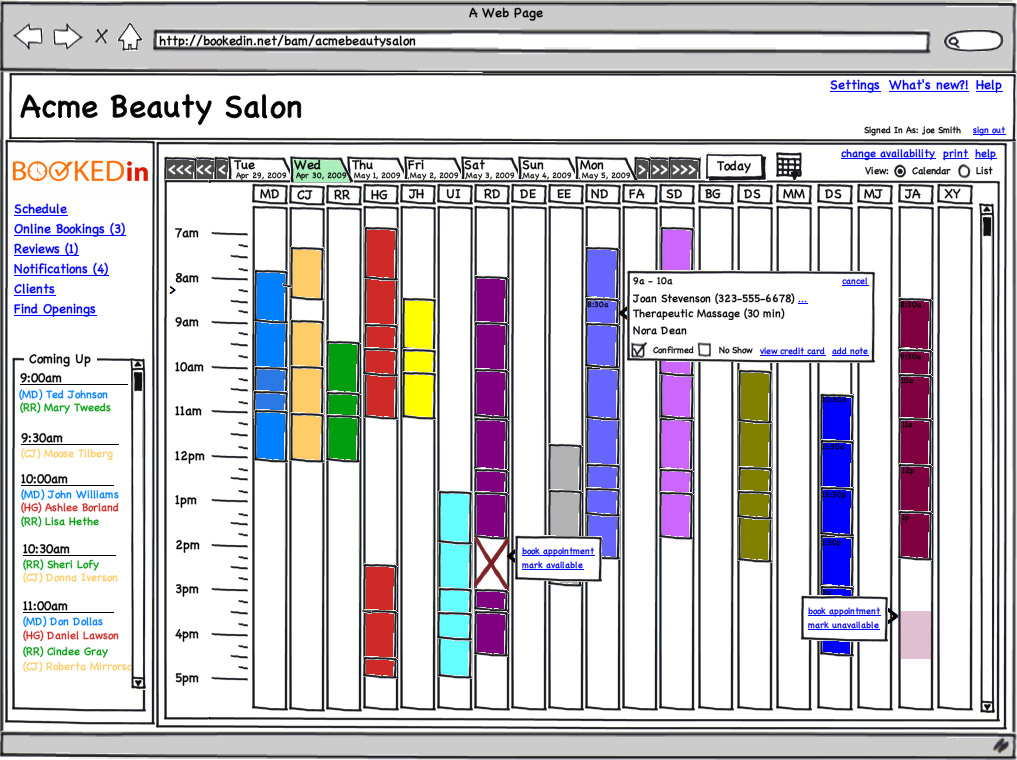Click the print link

click(955, 154)
